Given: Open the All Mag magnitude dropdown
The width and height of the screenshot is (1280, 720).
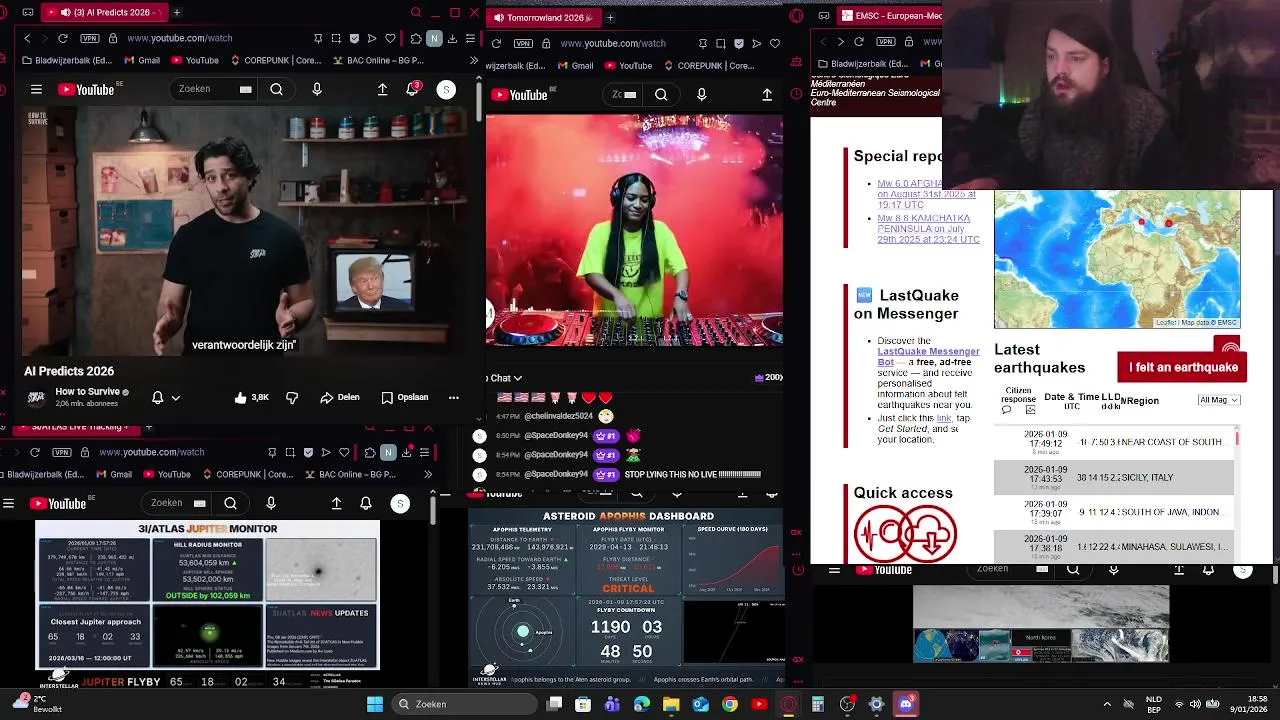Looking at the screenshot, I should tap(1219, 400).
